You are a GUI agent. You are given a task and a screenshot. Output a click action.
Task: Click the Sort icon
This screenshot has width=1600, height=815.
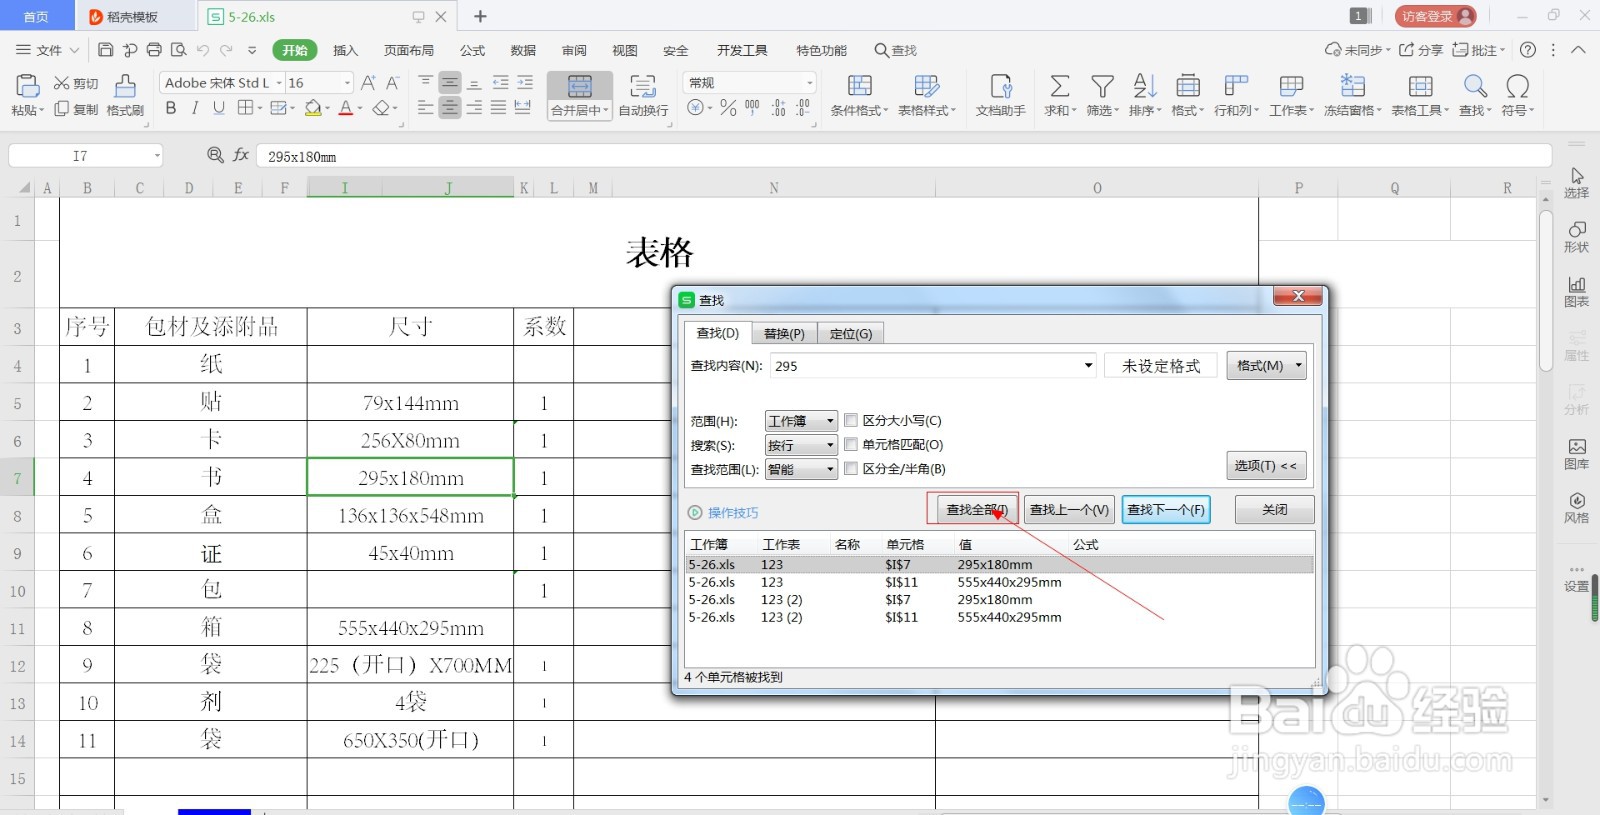pyautogui.click(x=1145, y=86)
